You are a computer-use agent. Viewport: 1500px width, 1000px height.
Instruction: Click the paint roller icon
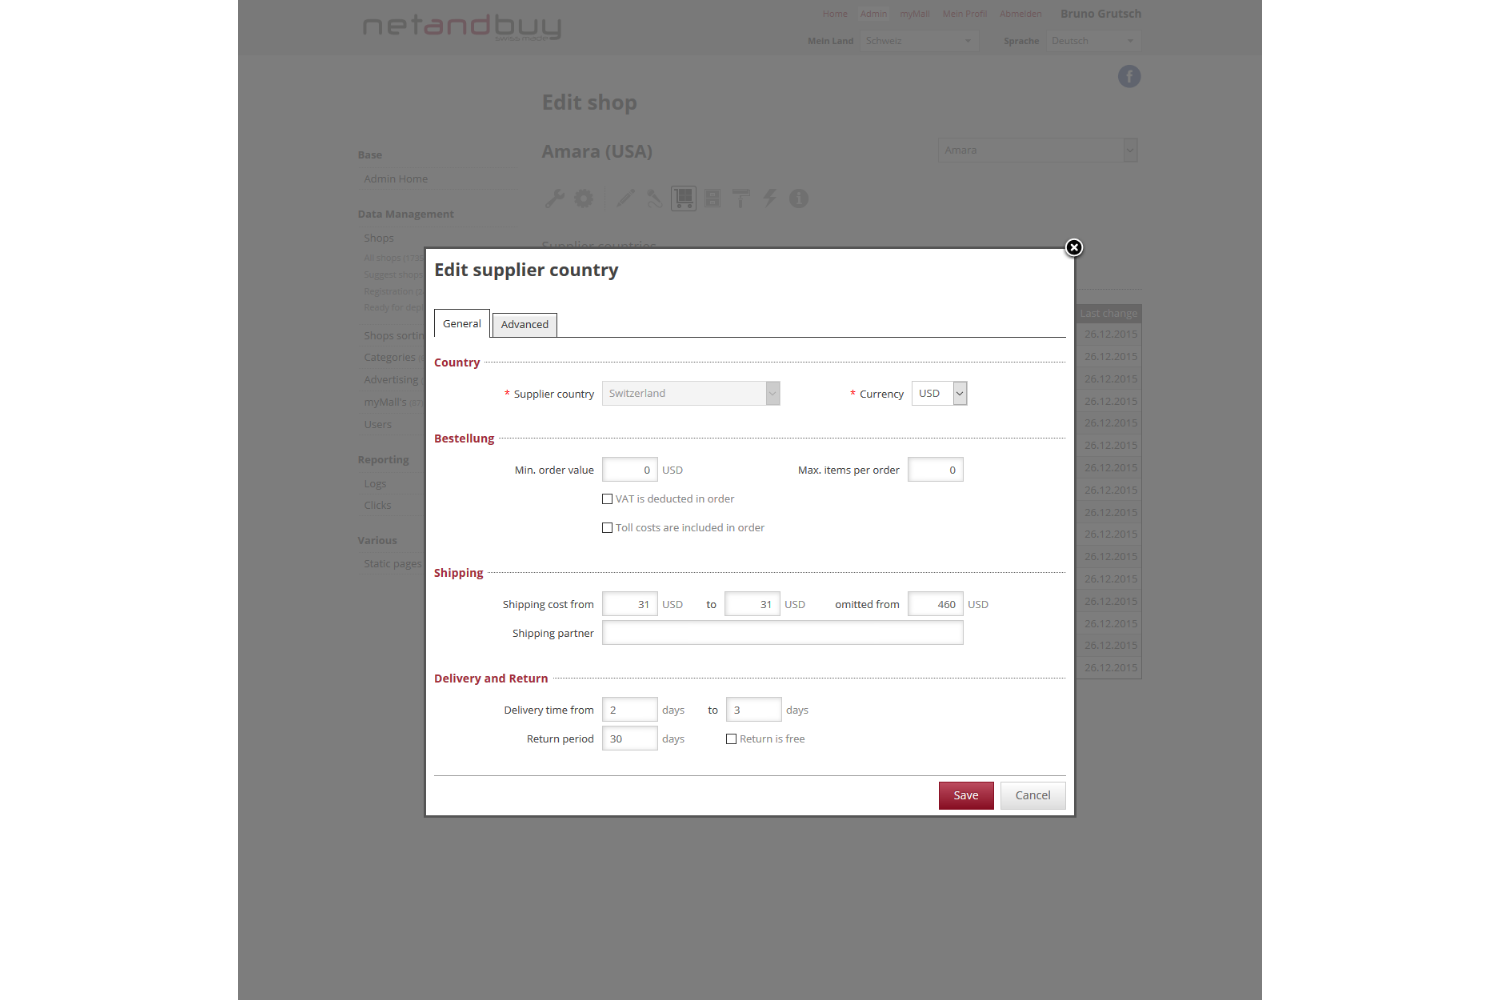coord(741,199)
